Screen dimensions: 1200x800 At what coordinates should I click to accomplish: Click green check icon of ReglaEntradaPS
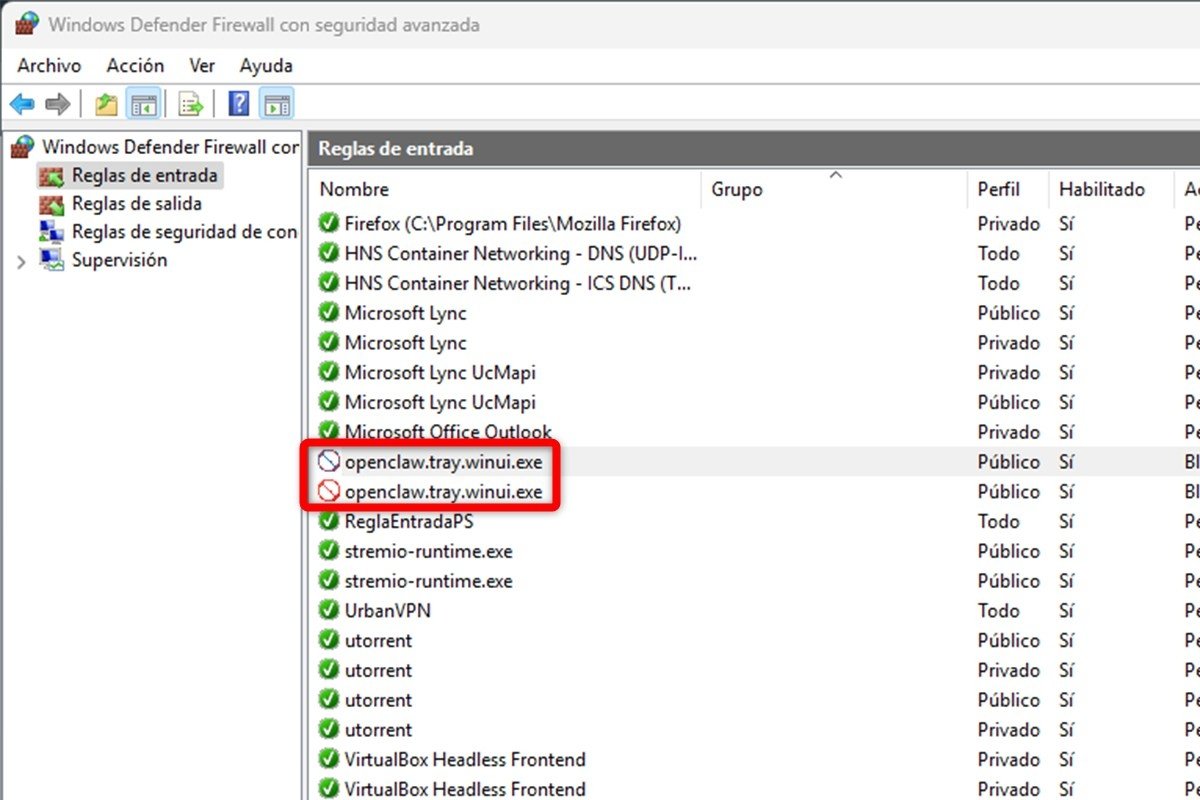(x=328, y=521)
